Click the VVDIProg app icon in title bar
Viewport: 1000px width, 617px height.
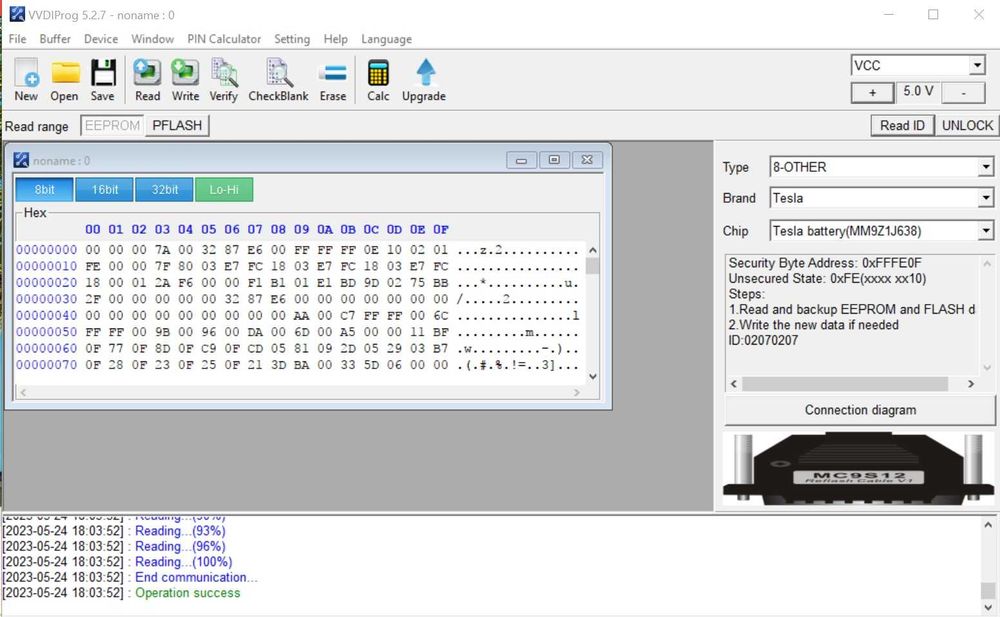coord(17,14)
